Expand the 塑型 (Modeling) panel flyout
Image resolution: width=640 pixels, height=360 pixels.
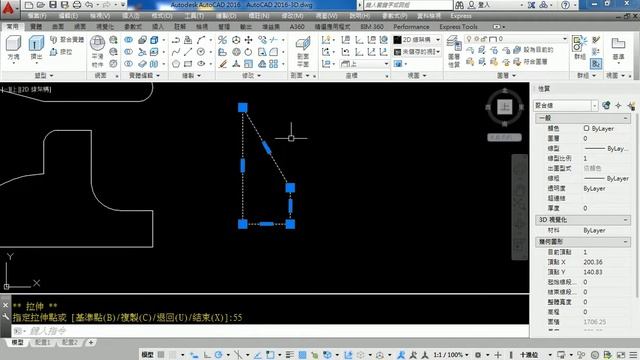[x=44, y=76]
